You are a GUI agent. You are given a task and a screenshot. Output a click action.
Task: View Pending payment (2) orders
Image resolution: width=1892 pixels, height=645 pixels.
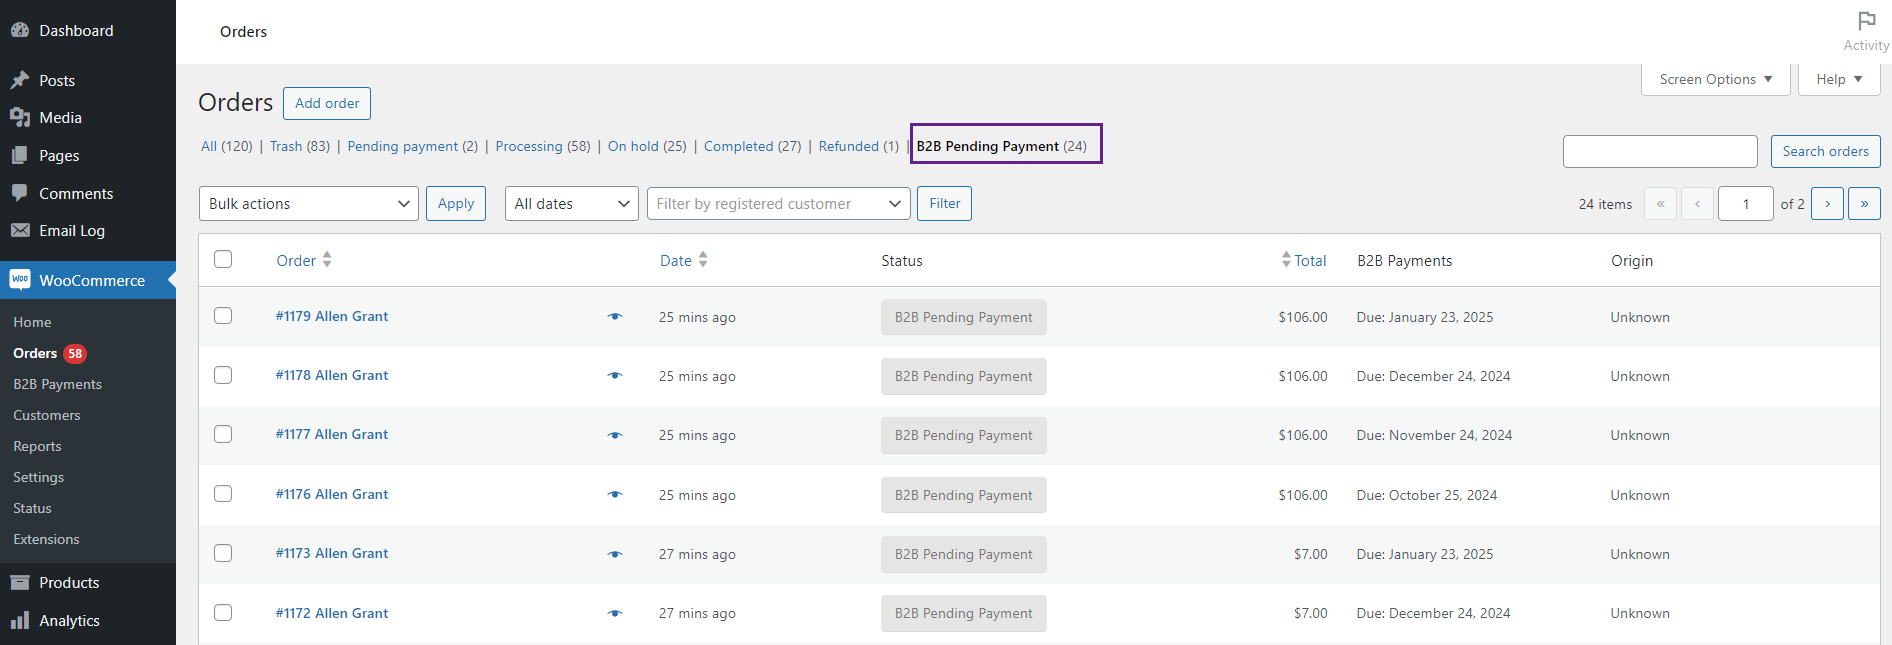click(413, 146)
